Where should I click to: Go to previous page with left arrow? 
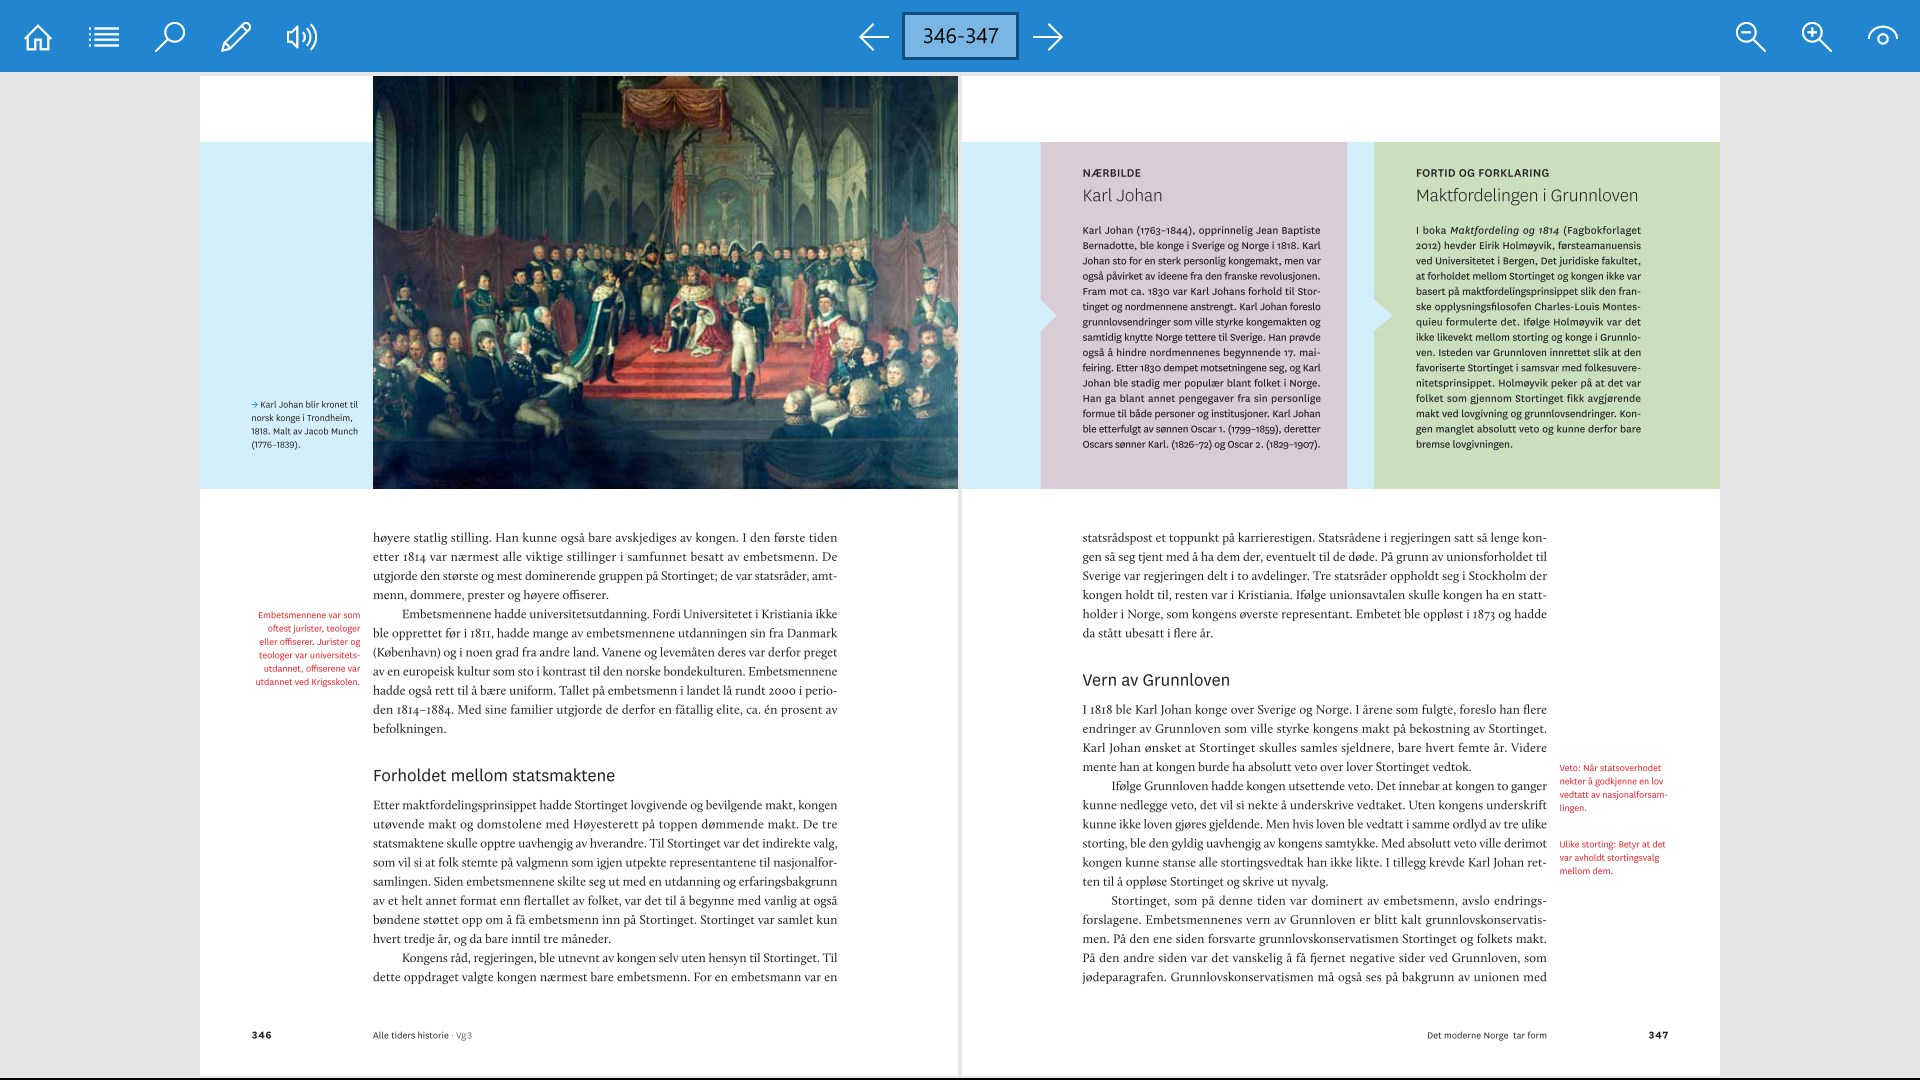[874, 37]
